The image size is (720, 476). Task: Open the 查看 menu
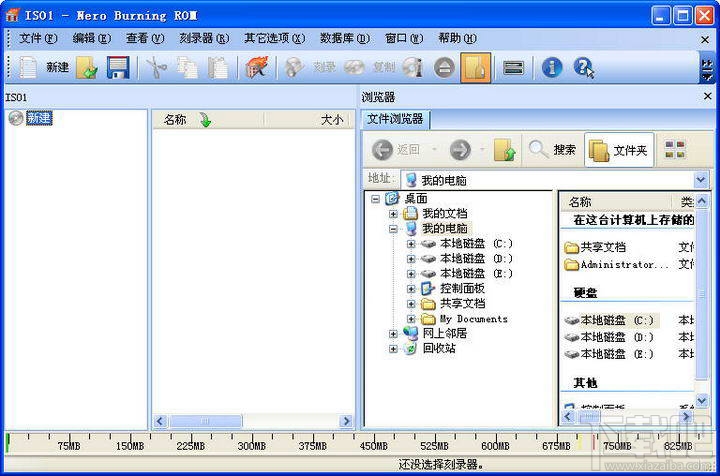point(145,38)
